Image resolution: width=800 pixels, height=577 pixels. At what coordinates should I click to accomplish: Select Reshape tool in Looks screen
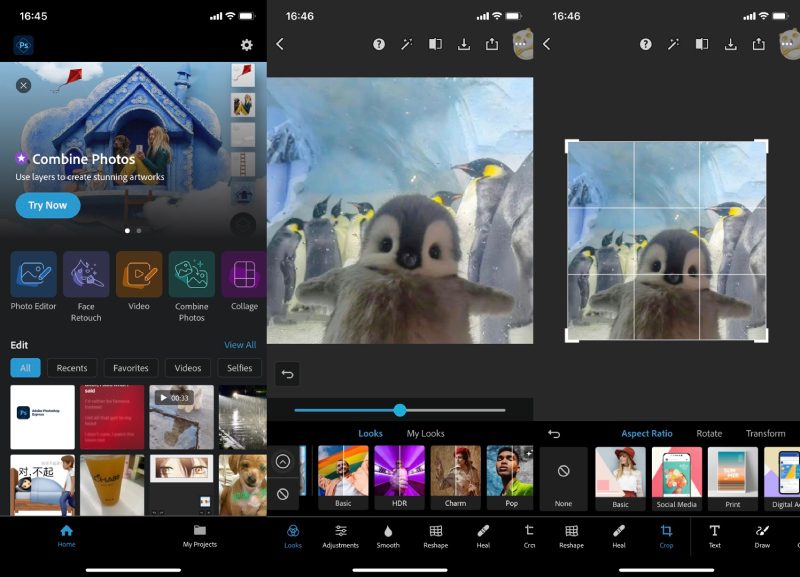[x=436, y=536]
